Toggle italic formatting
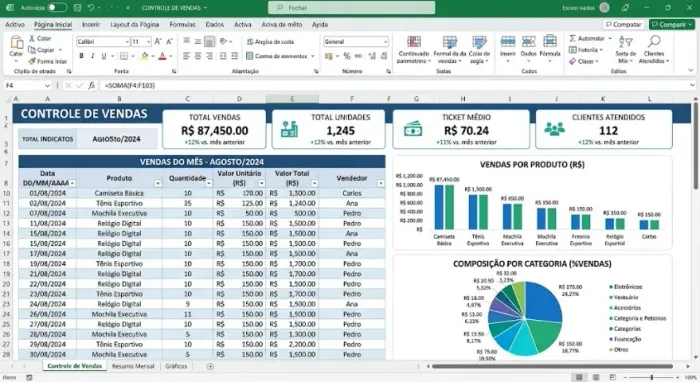Viewport: 700px width, 382px height. [x=92, y=56]
